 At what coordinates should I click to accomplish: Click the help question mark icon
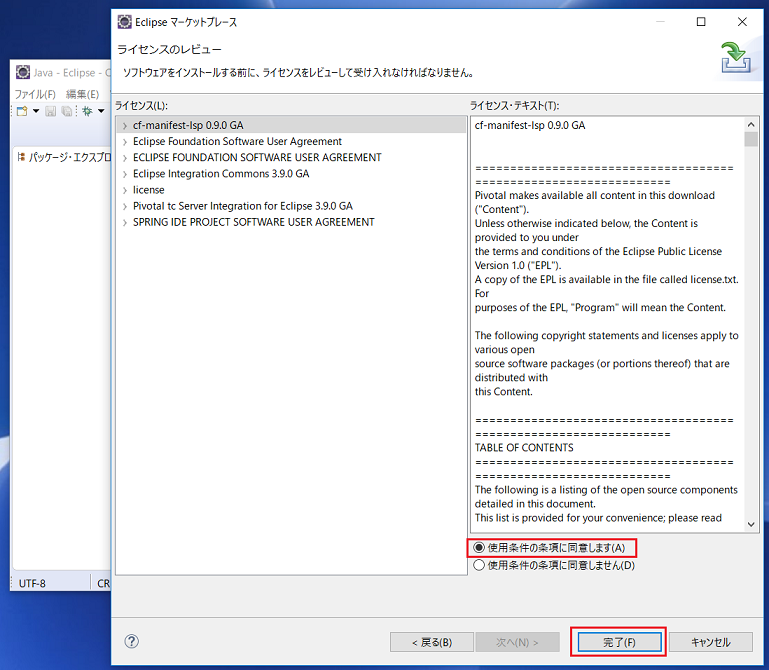pyautogui.click(x=131, y=641)
